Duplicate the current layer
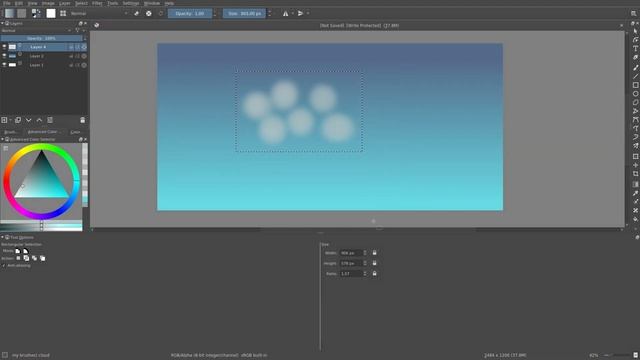The height and width of the screenshot is (360, 640). pyautogui.click(x=18, y=120)
